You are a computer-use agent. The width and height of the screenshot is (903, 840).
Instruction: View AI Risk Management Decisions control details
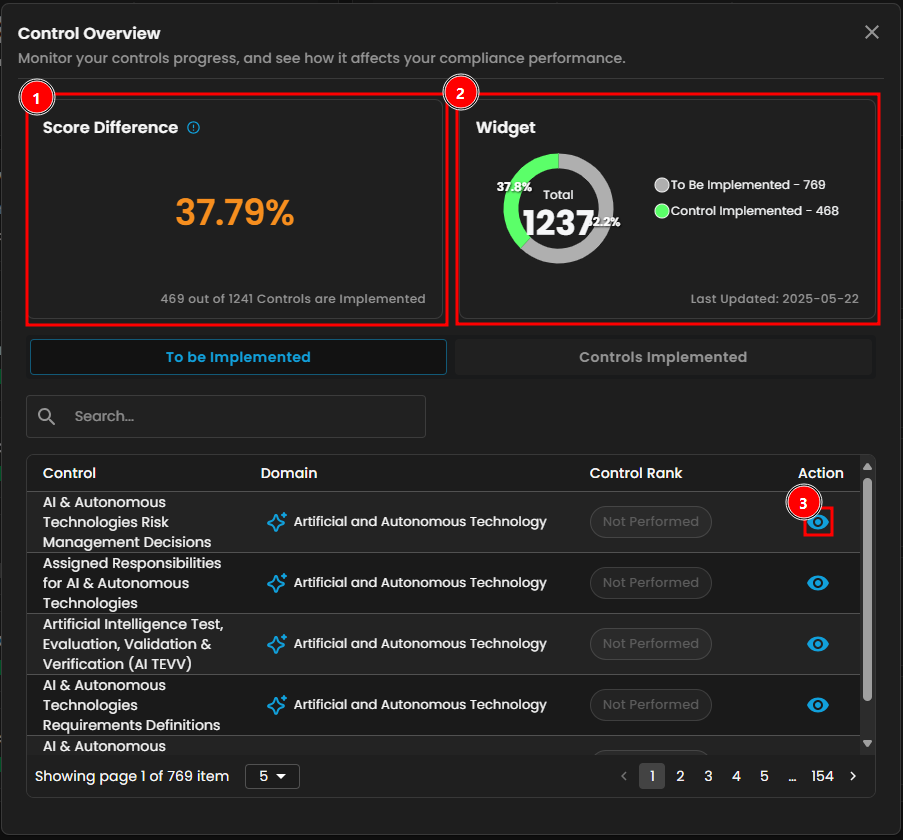(x=818, y=522)
